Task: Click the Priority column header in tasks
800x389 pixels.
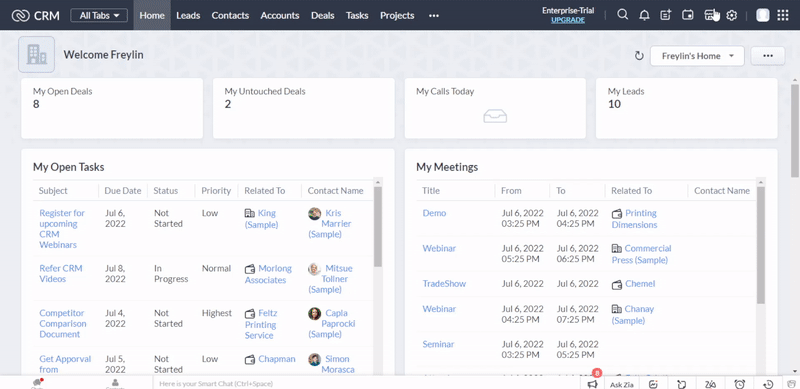Action: click(216, 190)
